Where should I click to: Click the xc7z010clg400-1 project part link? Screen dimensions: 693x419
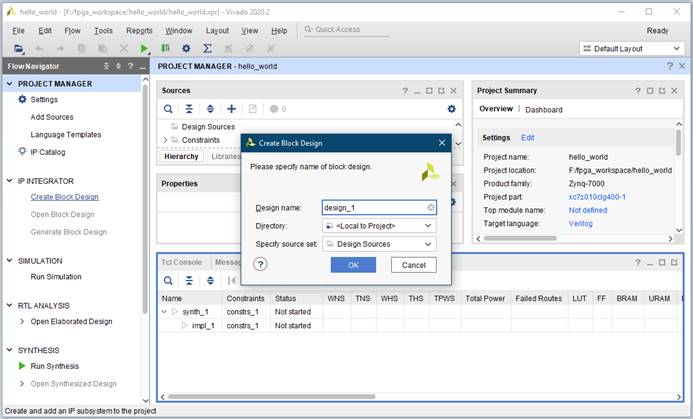pos(597,197)
